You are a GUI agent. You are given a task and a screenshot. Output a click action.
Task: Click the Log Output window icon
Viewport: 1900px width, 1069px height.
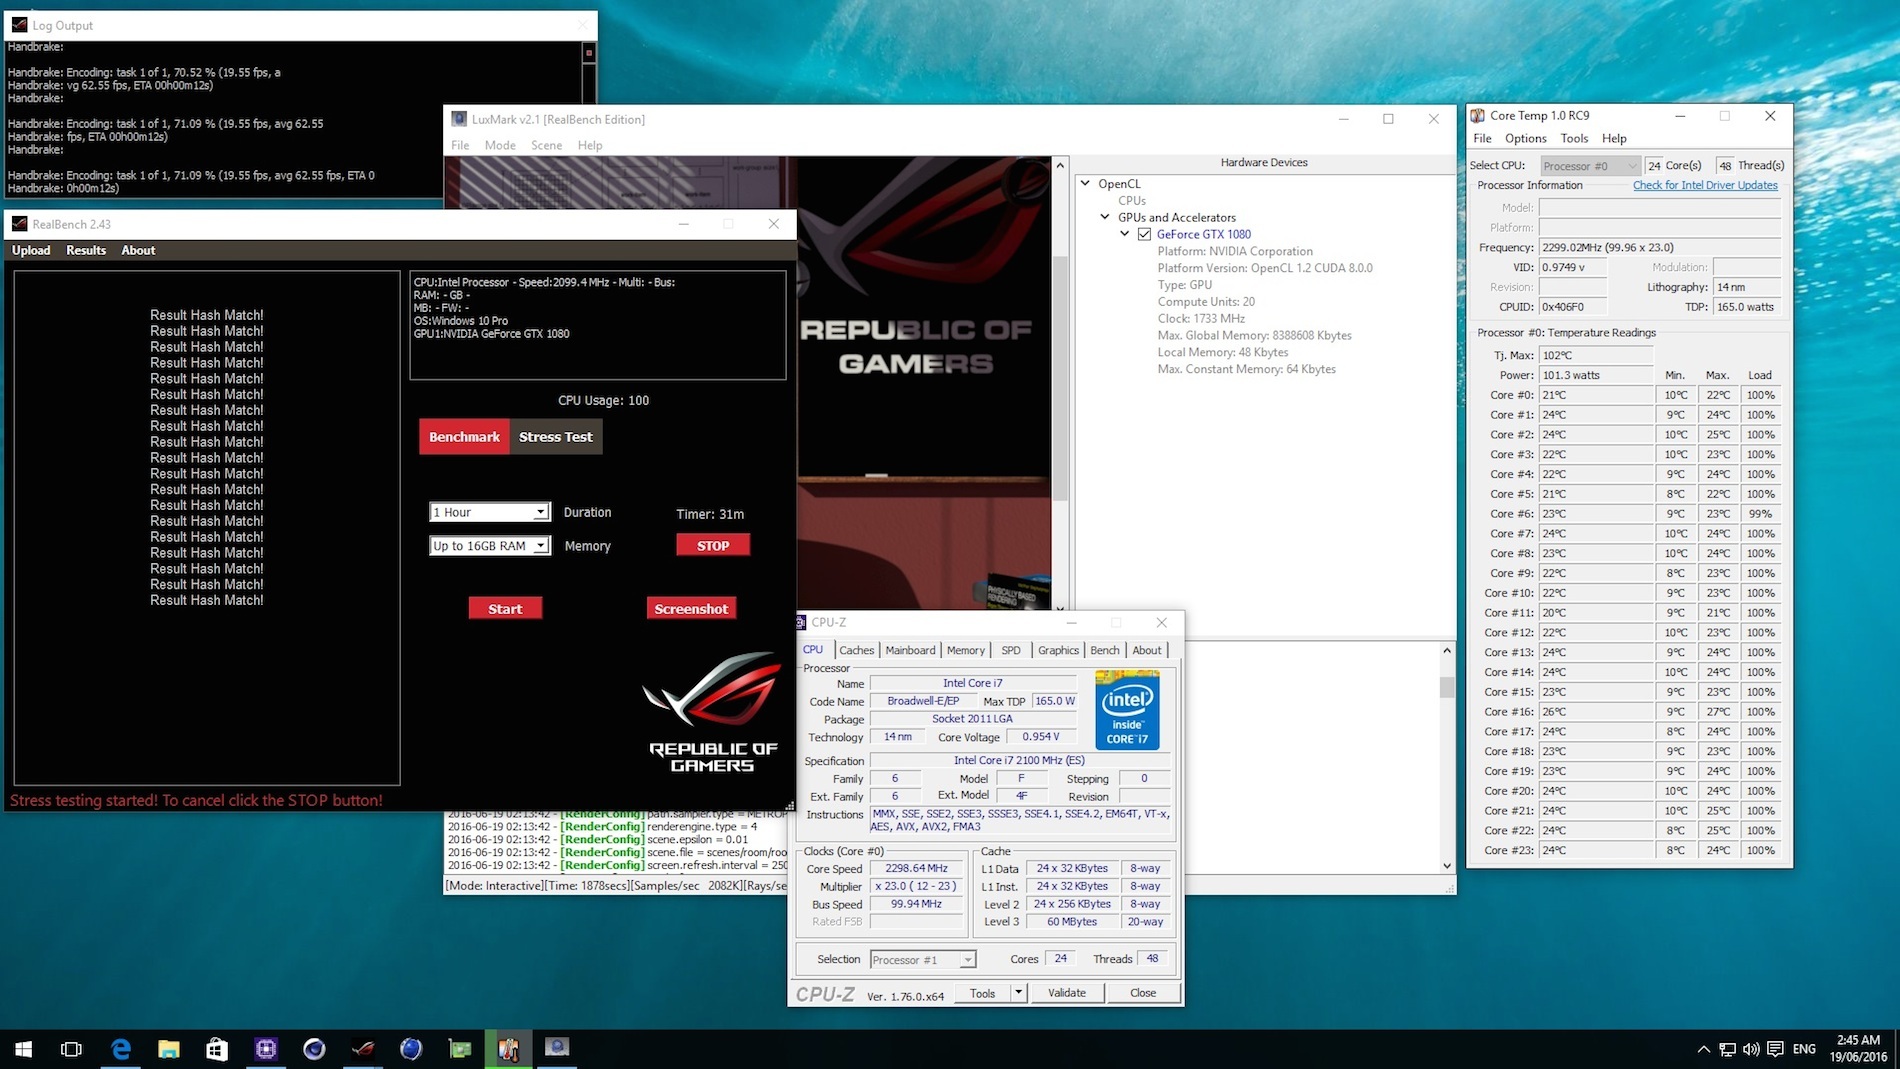[x=19, y=25]
